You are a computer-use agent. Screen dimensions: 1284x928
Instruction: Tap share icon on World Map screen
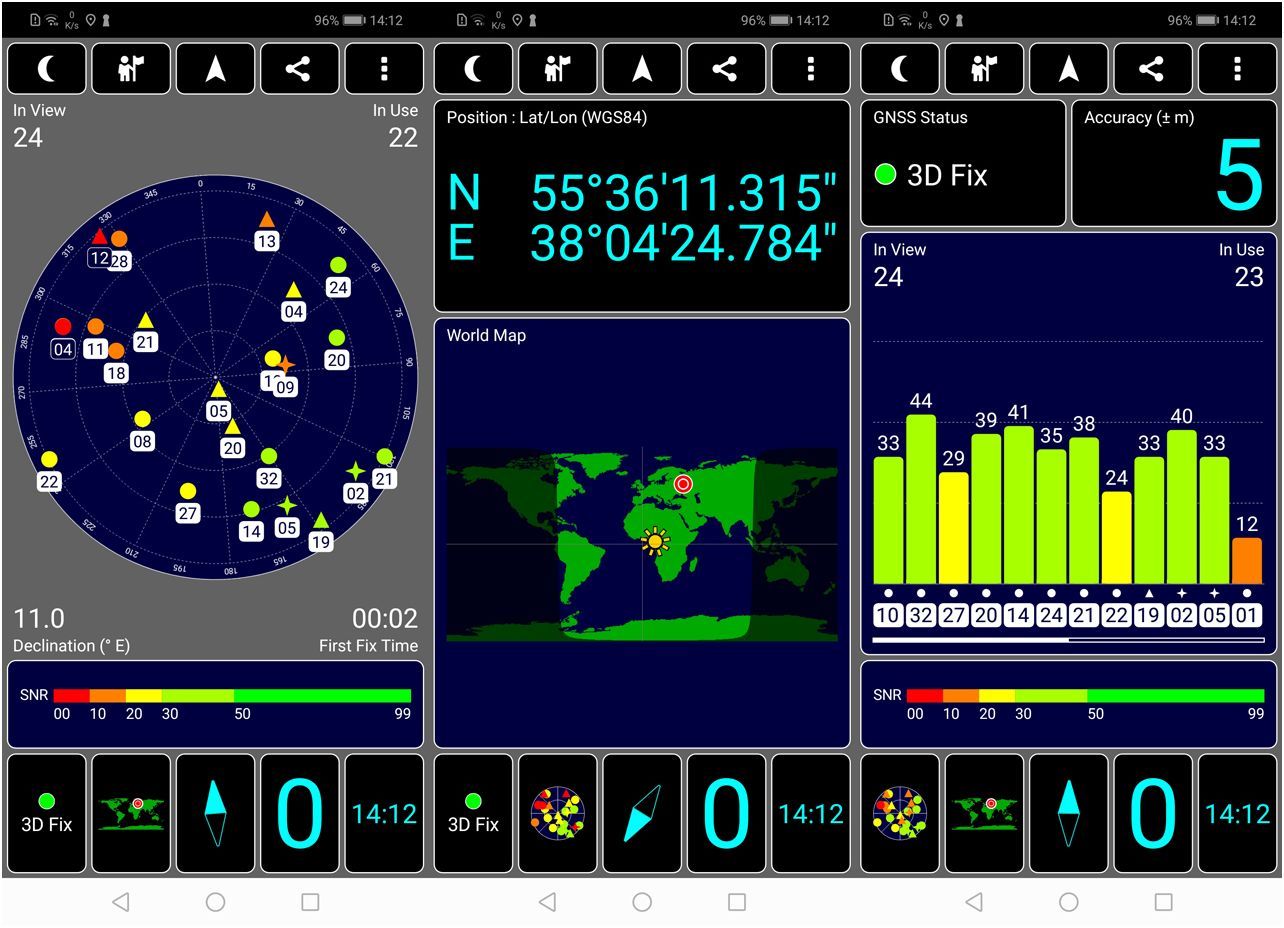pyautogui.click(x=725, y=69)
